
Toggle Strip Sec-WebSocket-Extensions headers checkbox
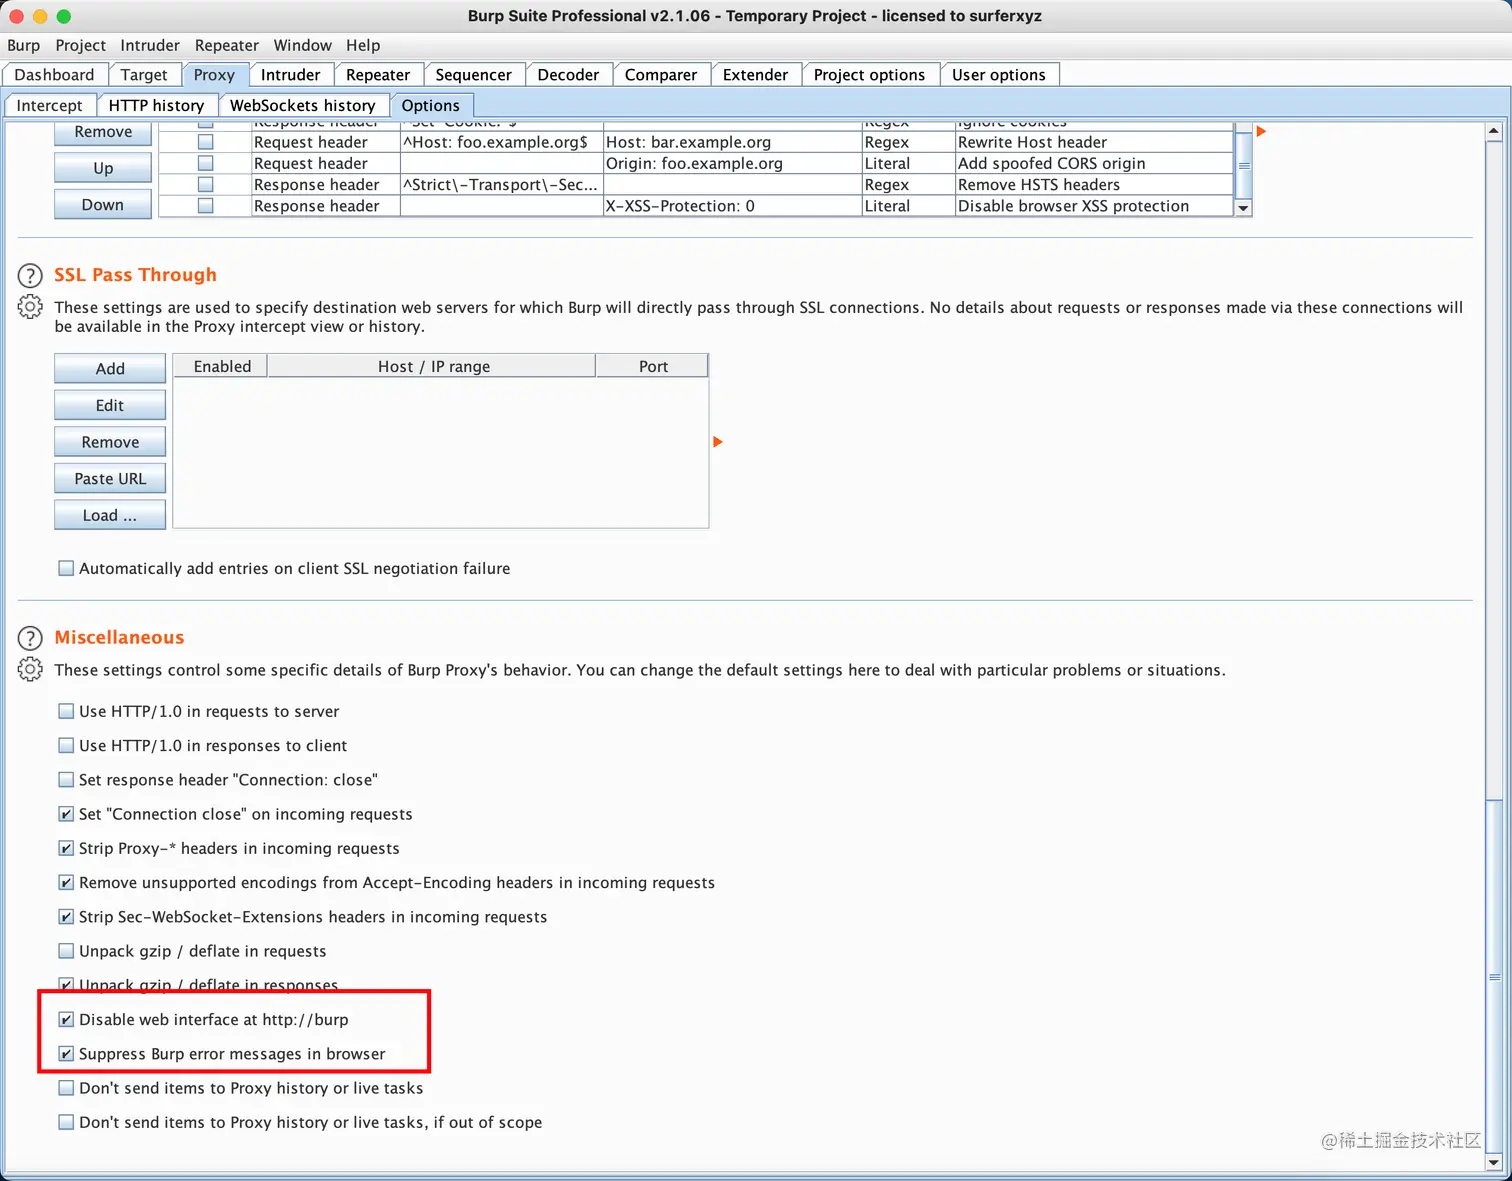[x=66, y=916]
